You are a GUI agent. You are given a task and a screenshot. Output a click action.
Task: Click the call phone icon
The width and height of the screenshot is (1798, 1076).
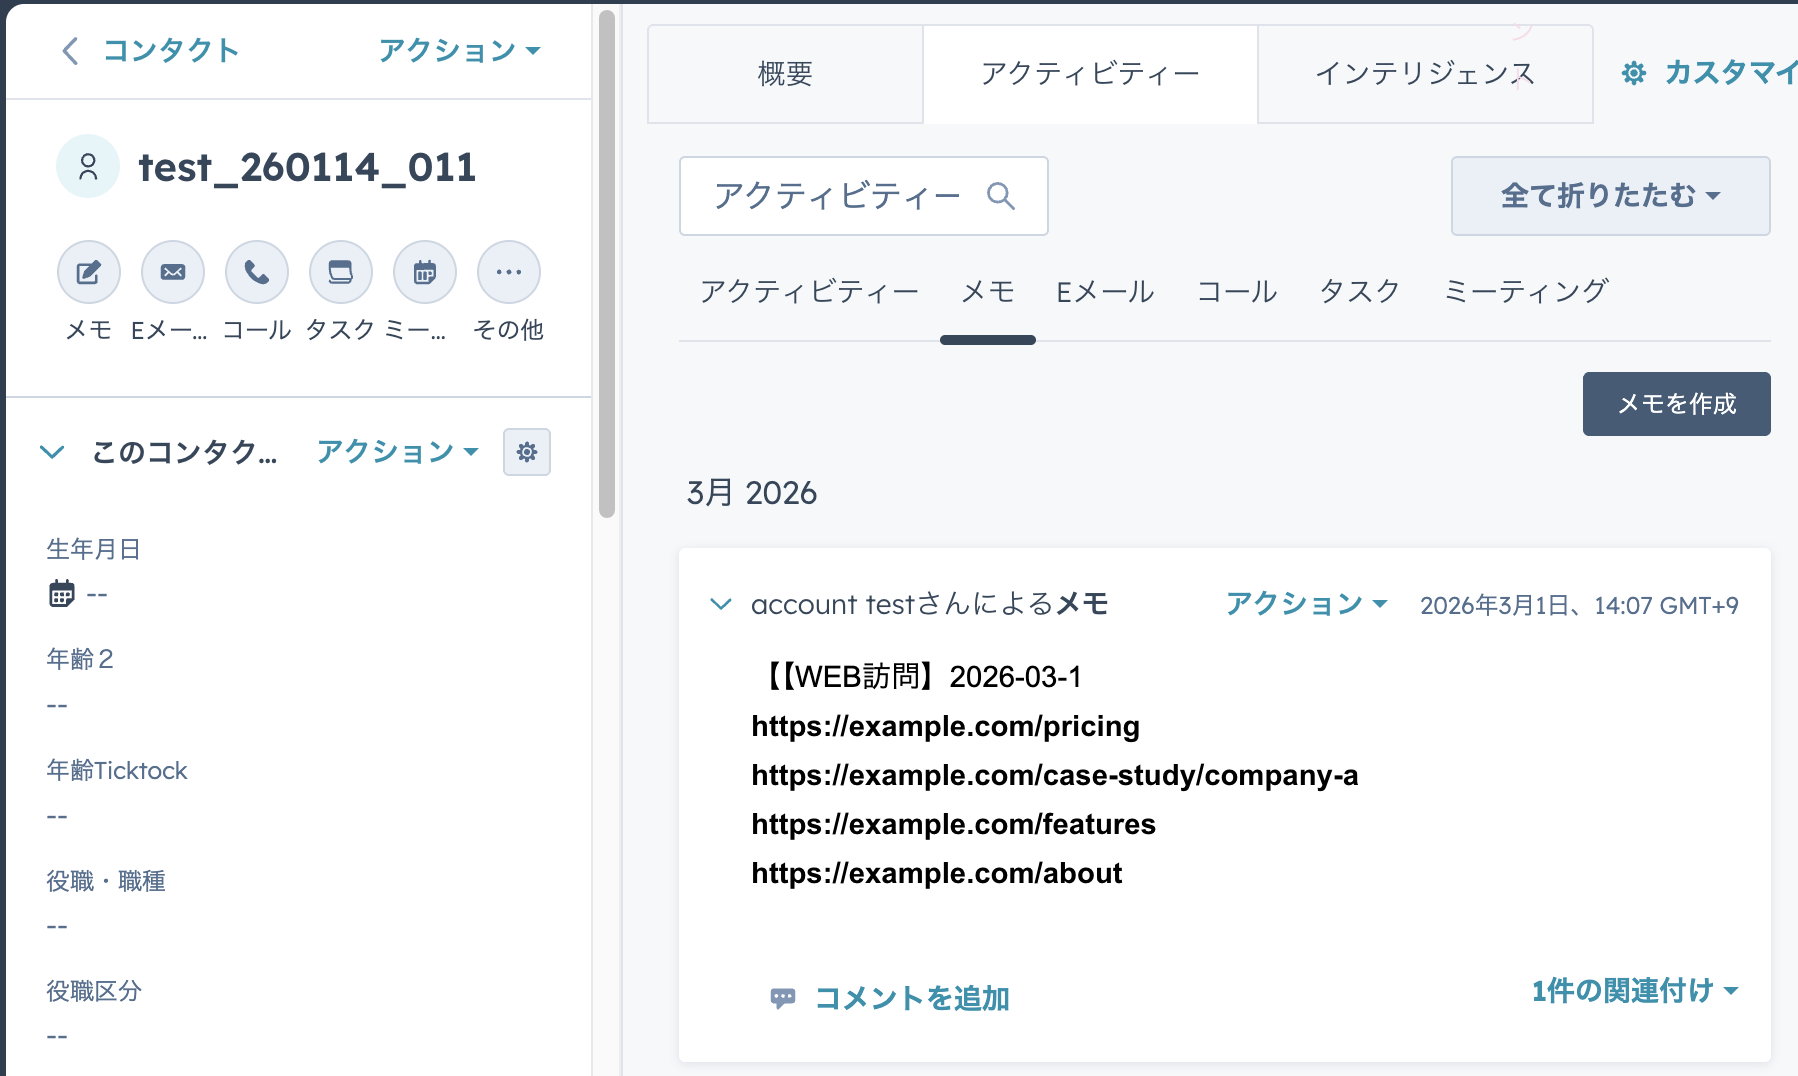pyautogui.click(x=257, y=272)
